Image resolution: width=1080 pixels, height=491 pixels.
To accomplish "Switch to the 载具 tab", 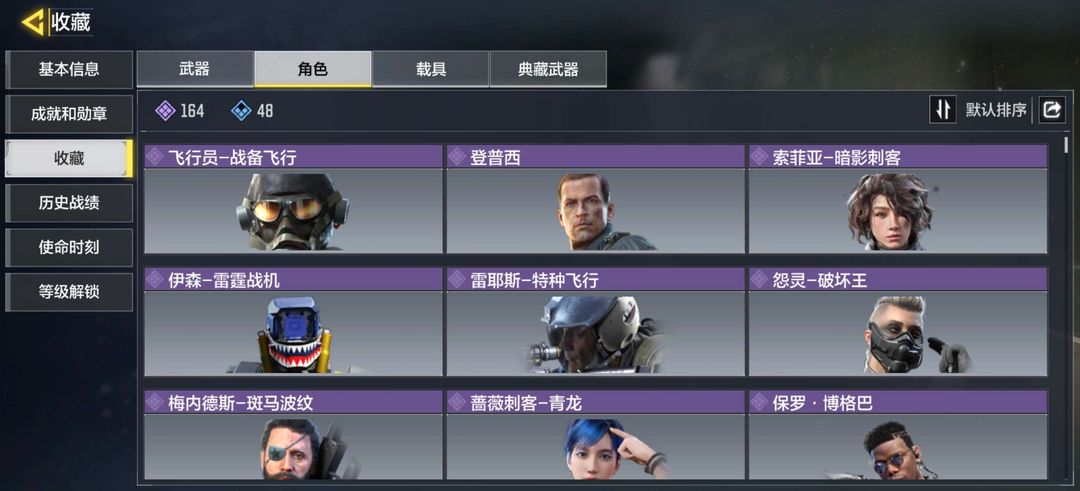I will pyautogui.click(x=430, y=69).
